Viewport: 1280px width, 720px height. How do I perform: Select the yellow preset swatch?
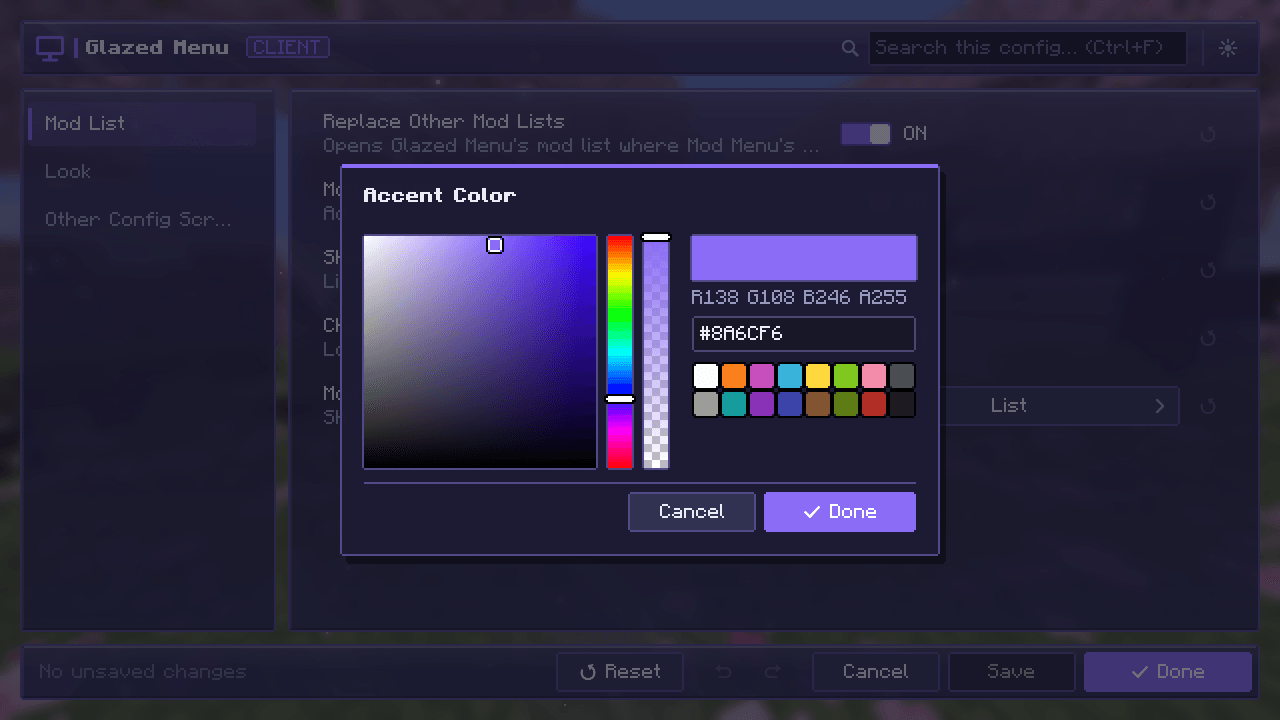coord(818,376)
